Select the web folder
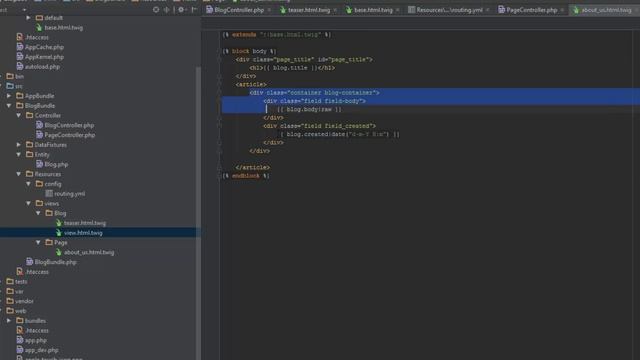 (20, 311)
